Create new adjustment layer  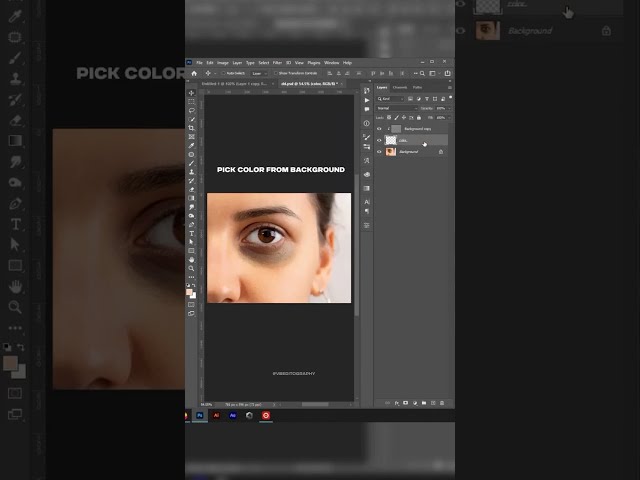[x=415, y=403]
